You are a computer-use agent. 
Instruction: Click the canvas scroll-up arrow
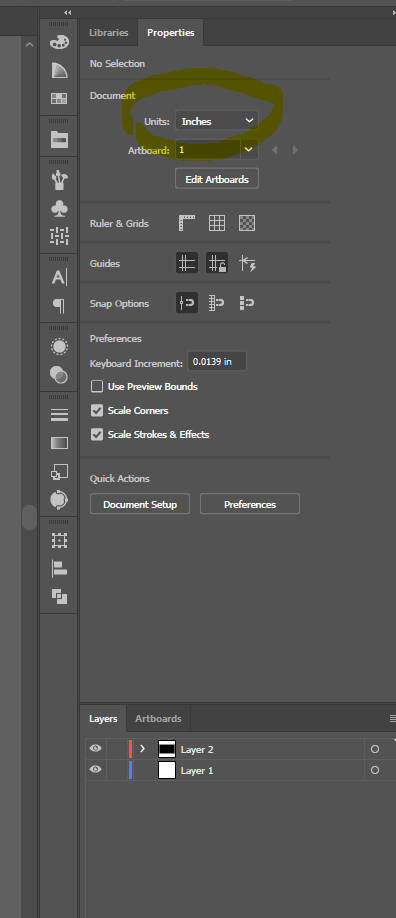pos(29,44)
